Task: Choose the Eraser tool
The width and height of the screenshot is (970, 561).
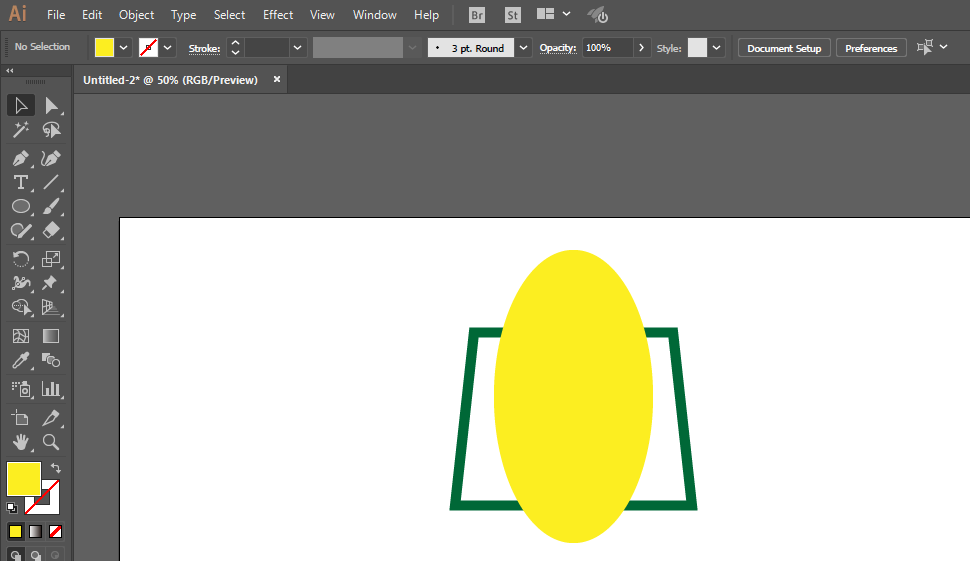Action: [51, 231]
